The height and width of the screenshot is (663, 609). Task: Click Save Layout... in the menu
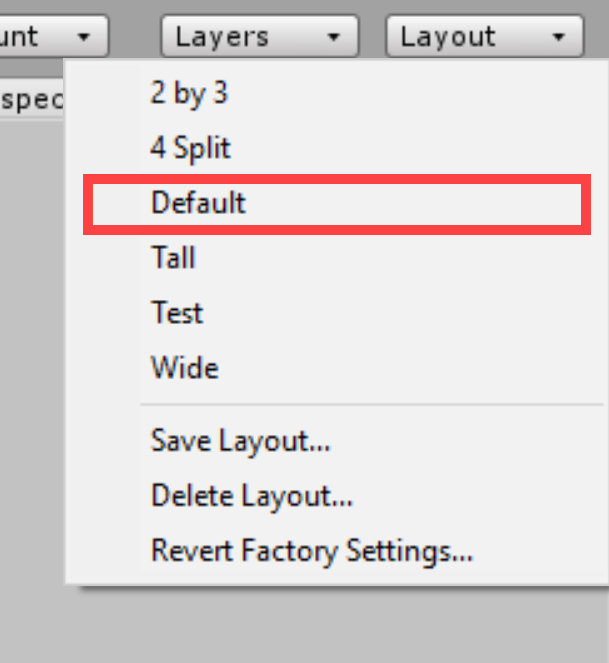click(x=241, y=440)
